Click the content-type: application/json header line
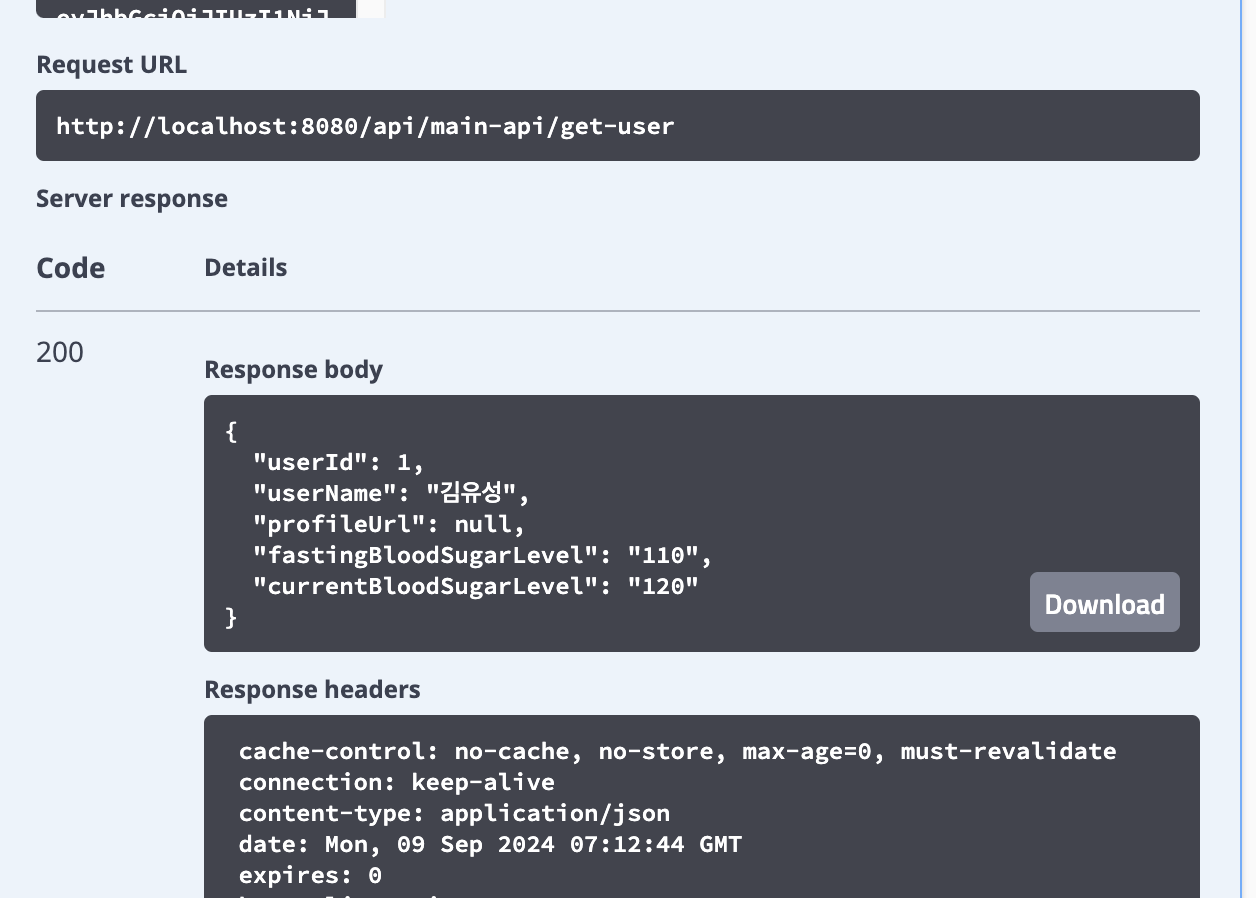The height and width of the screenshot is (898, 1256). (x=455, y=813)
